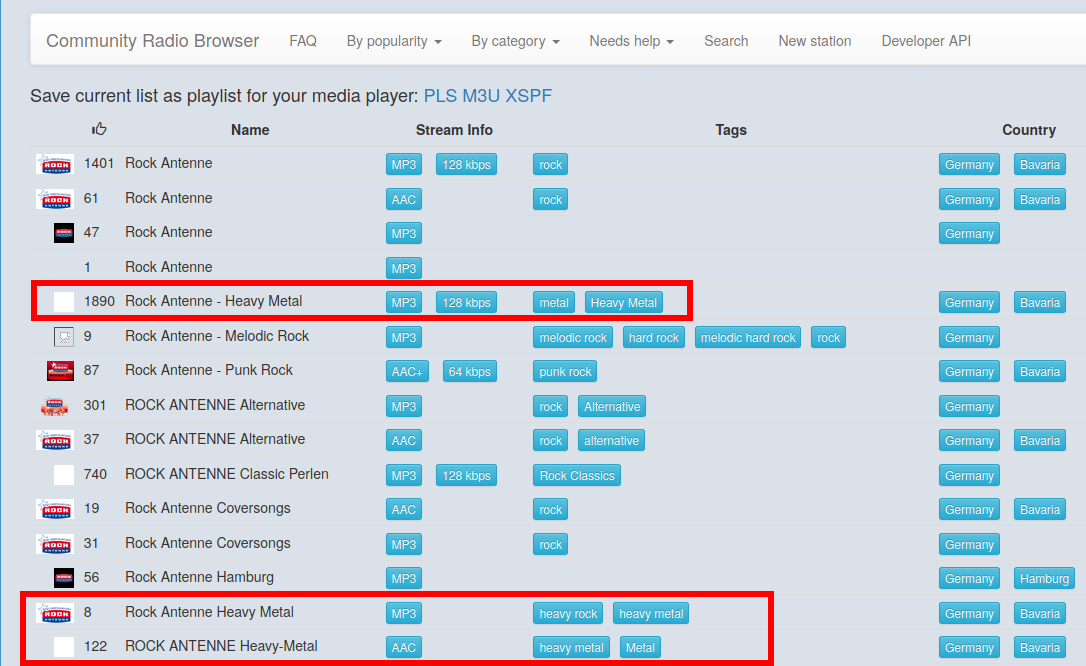
Task: Click the station name ROCK ANTENNE Heavy-Metal
Action: [222, 647]
